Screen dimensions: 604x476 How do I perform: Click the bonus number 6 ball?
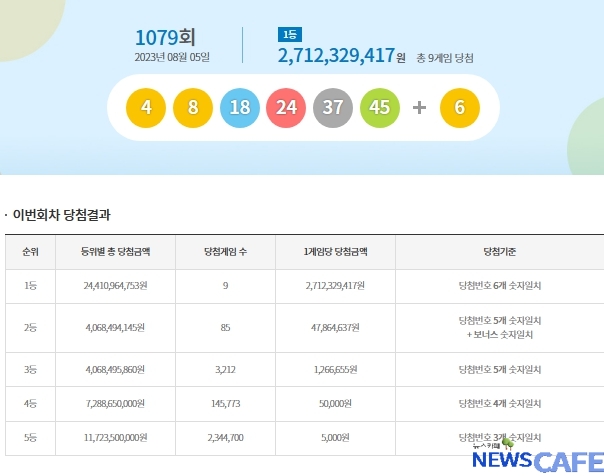click(459, 107)
